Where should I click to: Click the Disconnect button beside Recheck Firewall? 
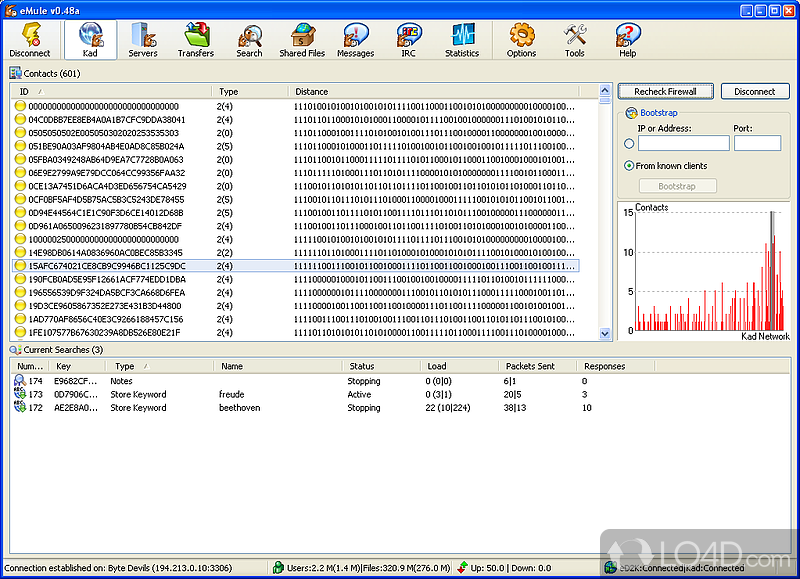tap(755, 91)
